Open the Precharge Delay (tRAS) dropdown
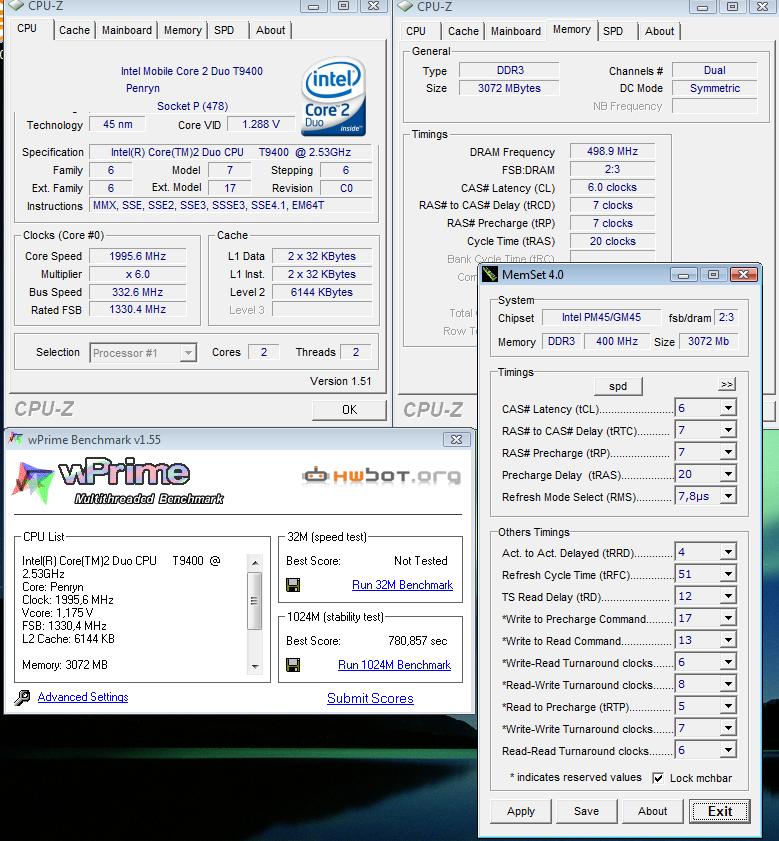The image size is (779, 841). coord(728,474)
